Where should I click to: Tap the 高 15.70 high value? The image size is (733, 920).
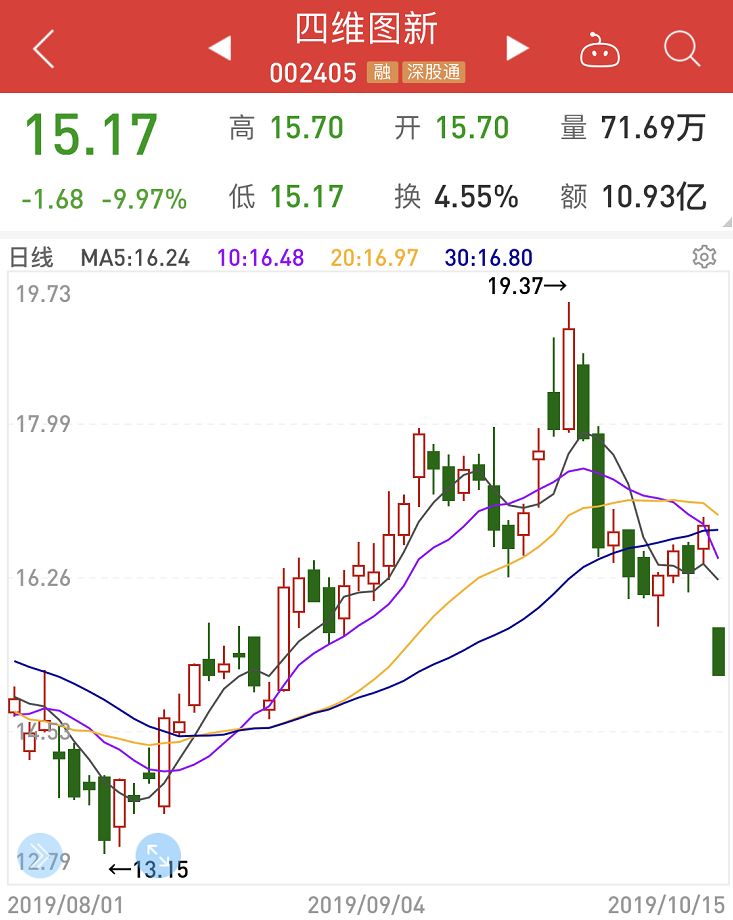pos(286,128)
